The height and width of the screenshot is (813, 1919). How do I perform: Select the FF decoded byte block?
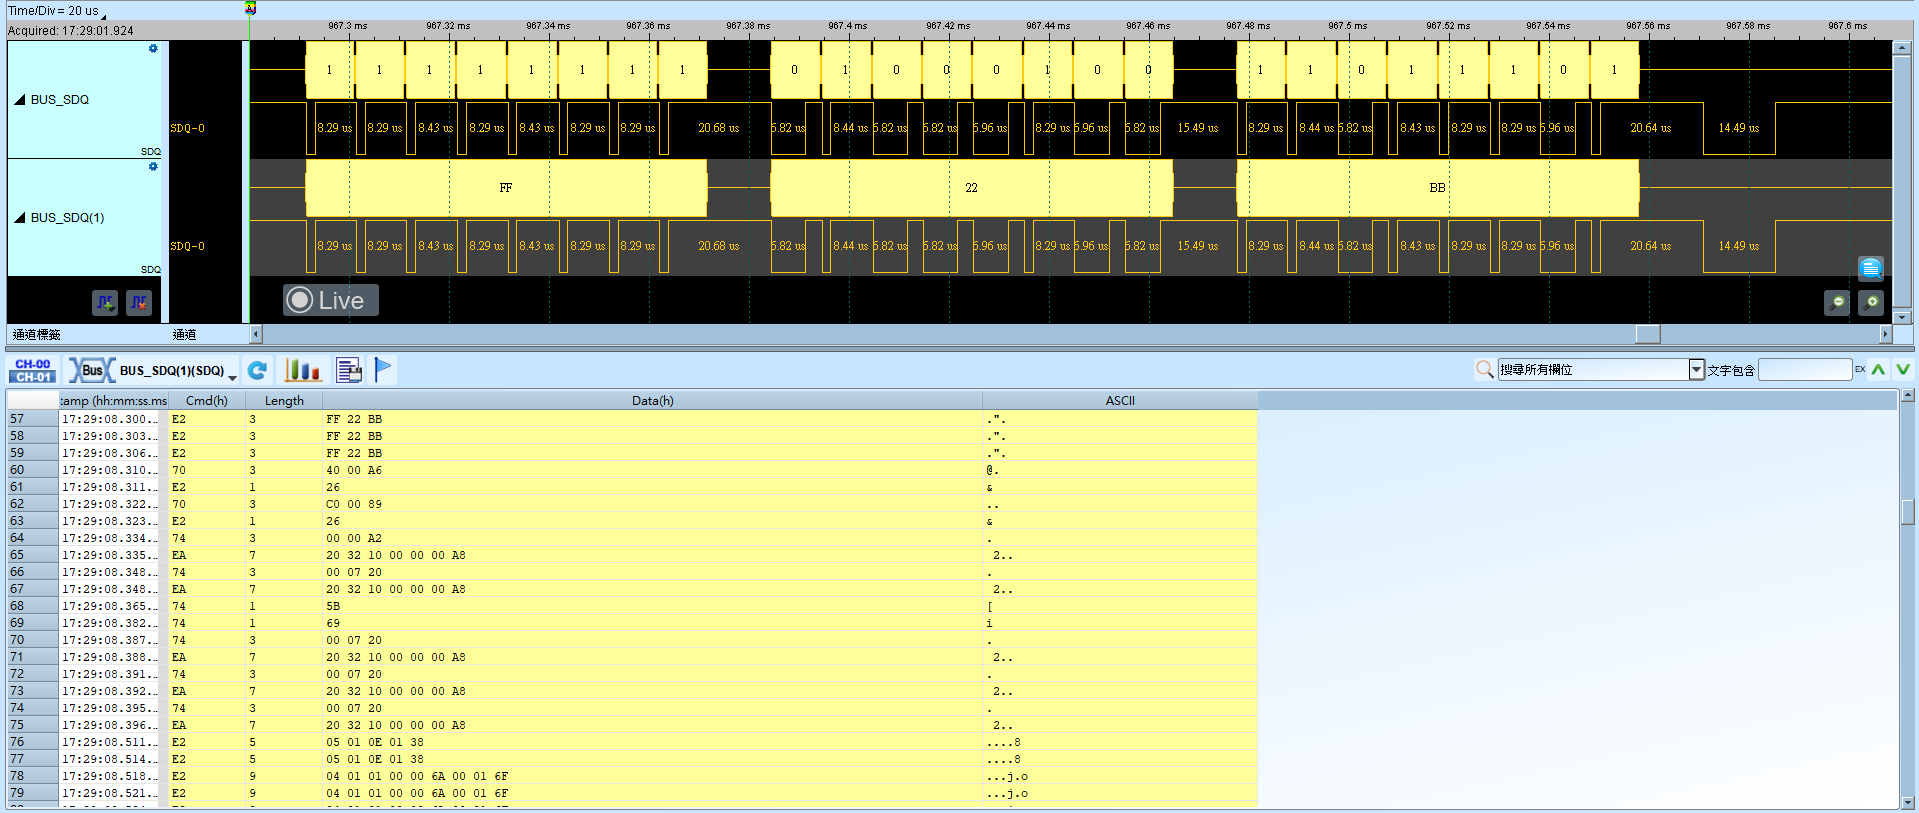506,188
